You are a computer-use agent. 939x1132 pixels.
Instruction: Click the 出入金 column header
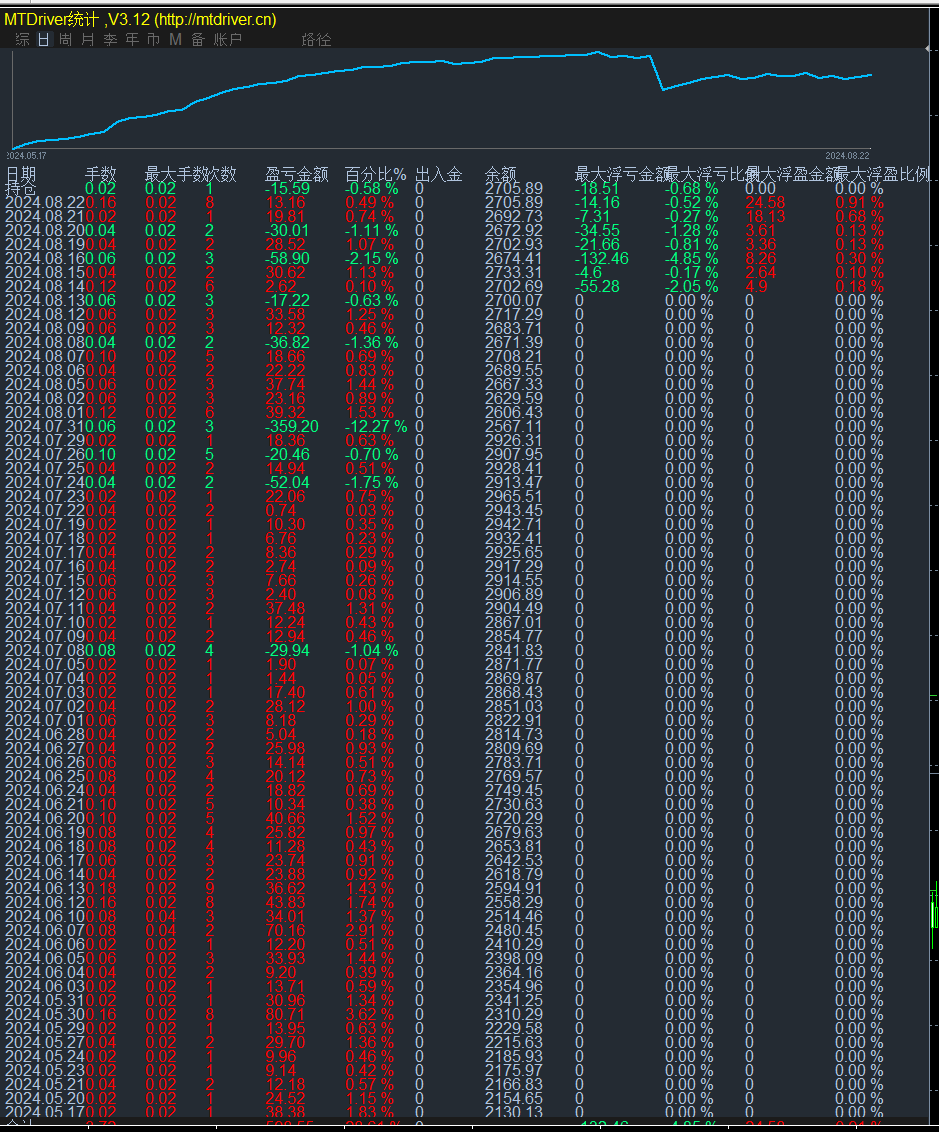(439, 174)
